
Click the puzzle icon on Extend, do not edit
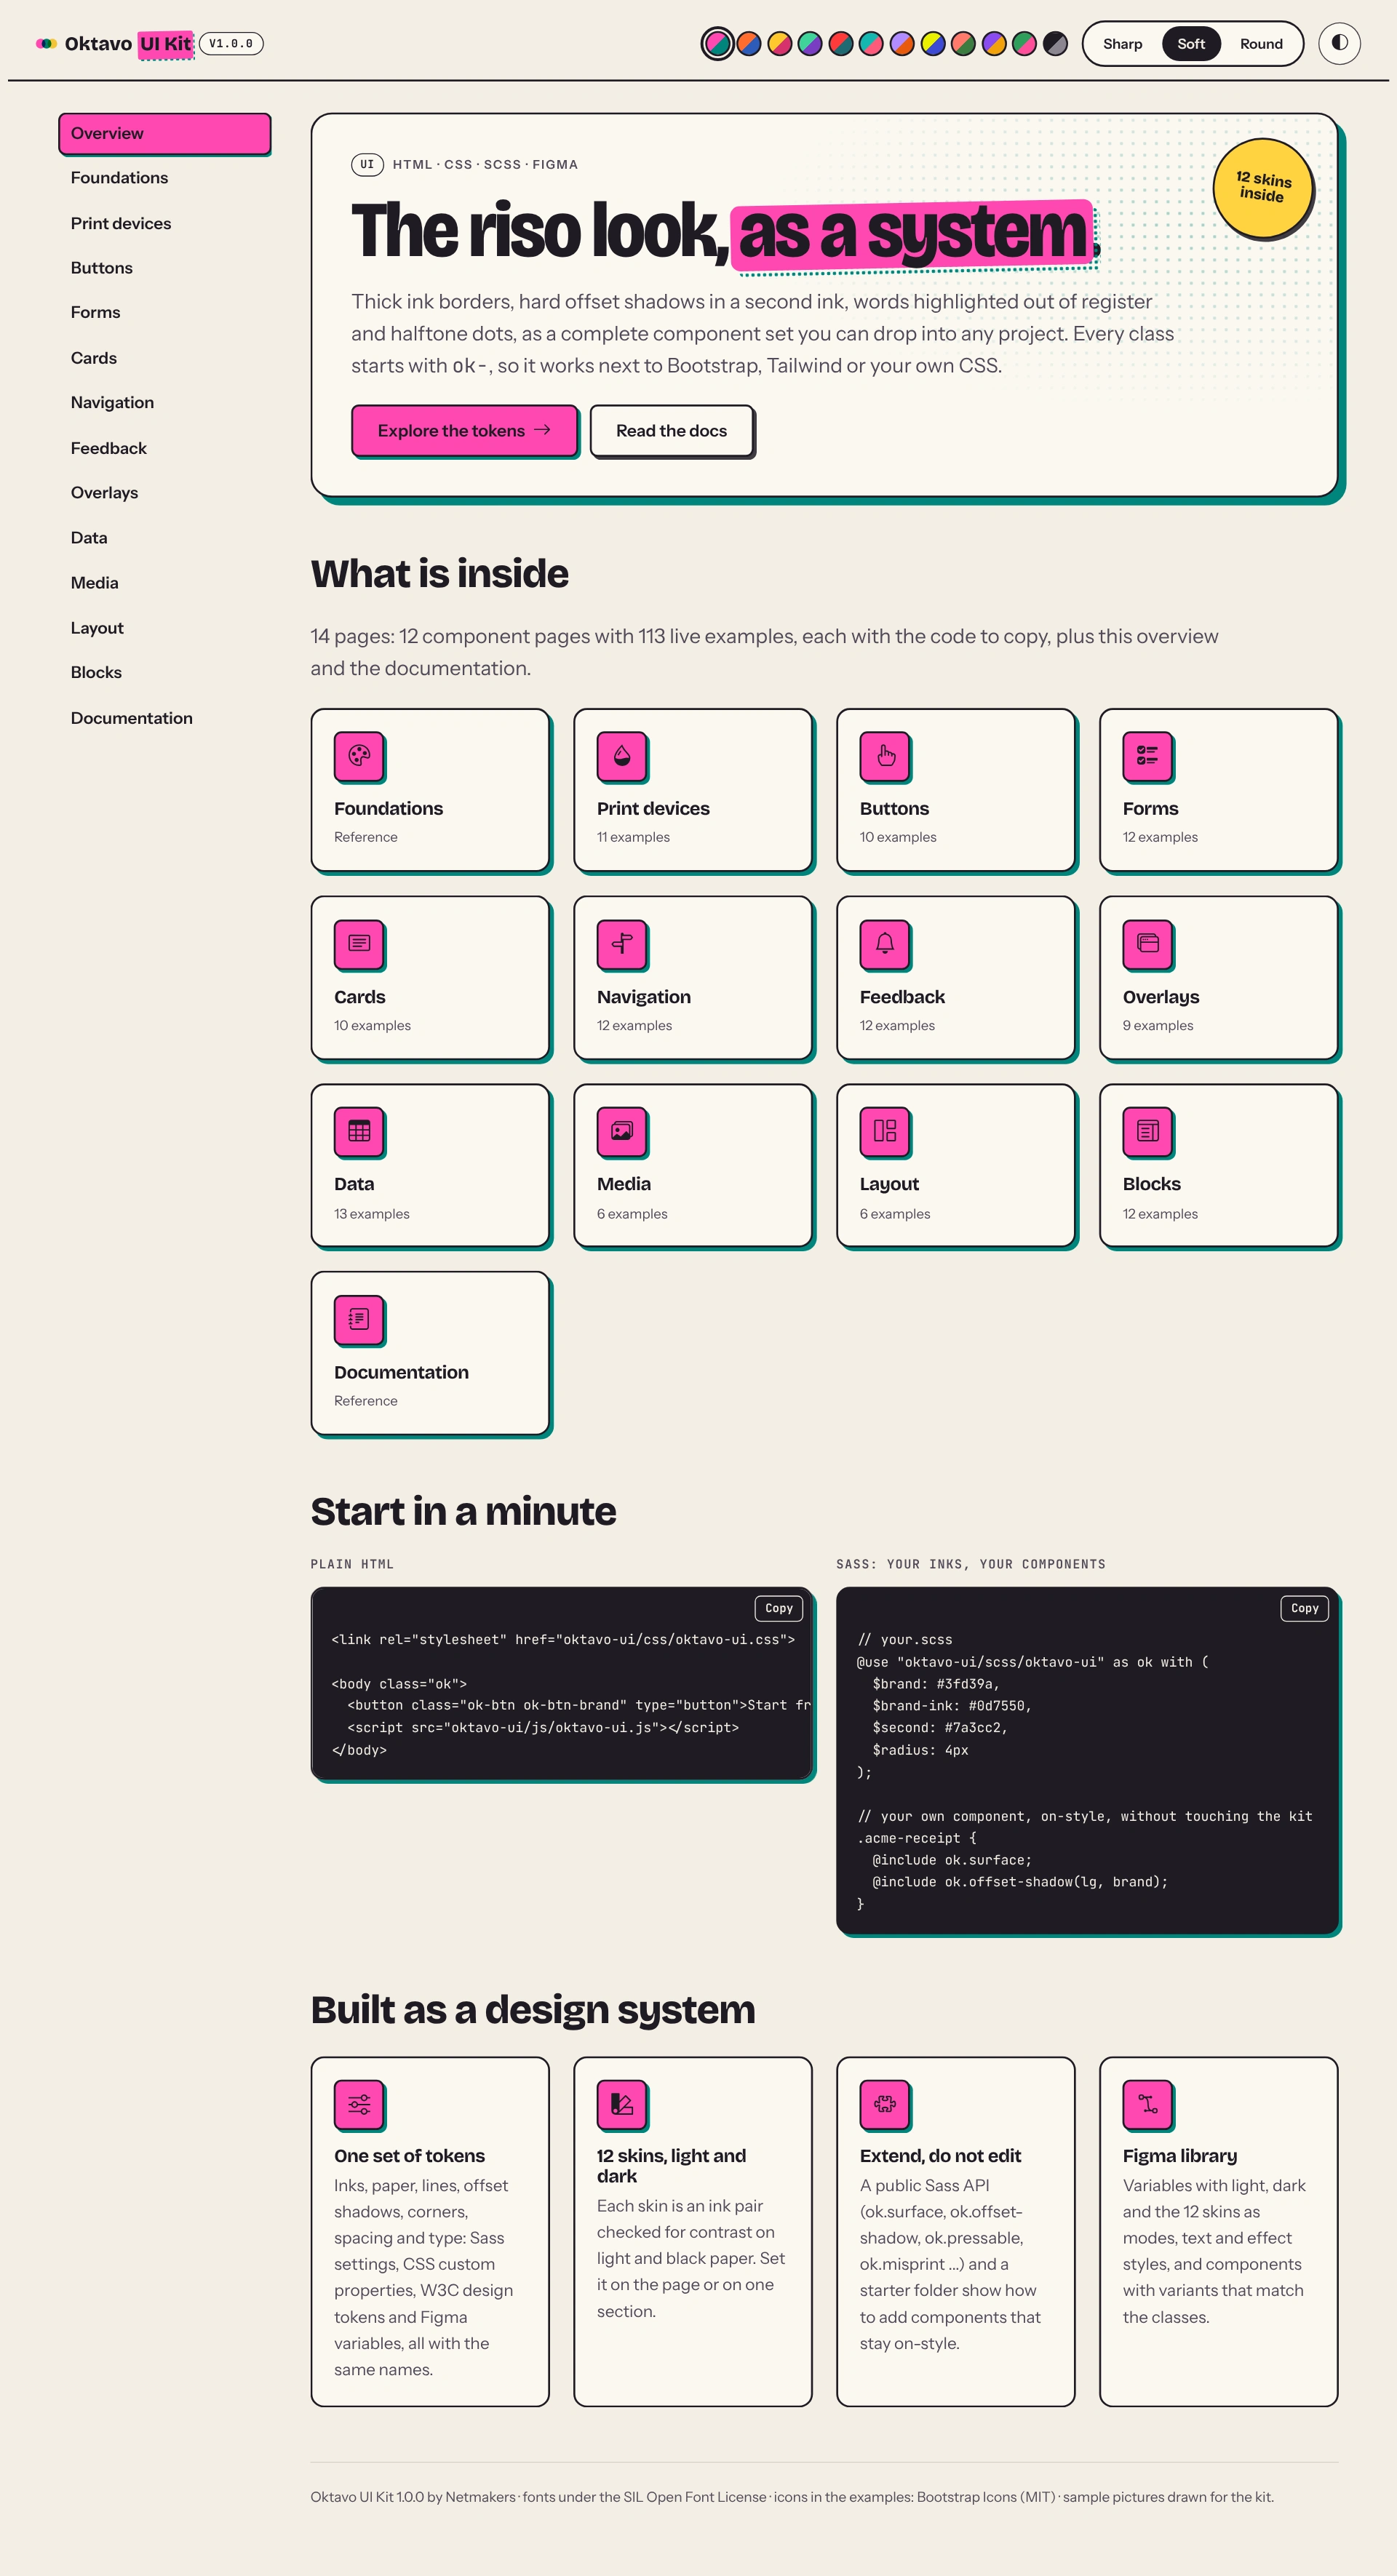click(x=885, y=2105)
